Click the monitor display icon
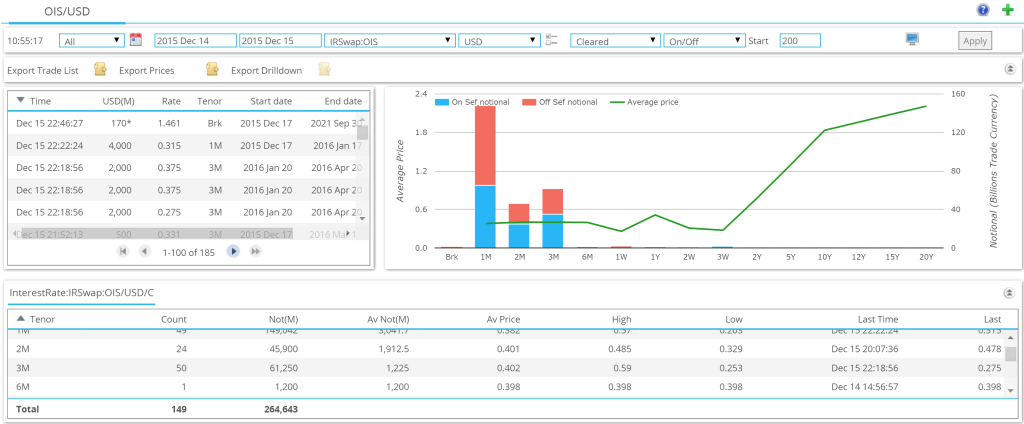1024x424 pixels. [912, 39]
